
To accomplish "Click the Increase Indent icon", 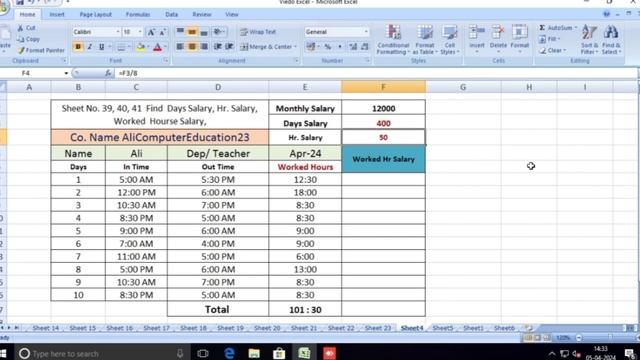I will click(x=229, y=47).
